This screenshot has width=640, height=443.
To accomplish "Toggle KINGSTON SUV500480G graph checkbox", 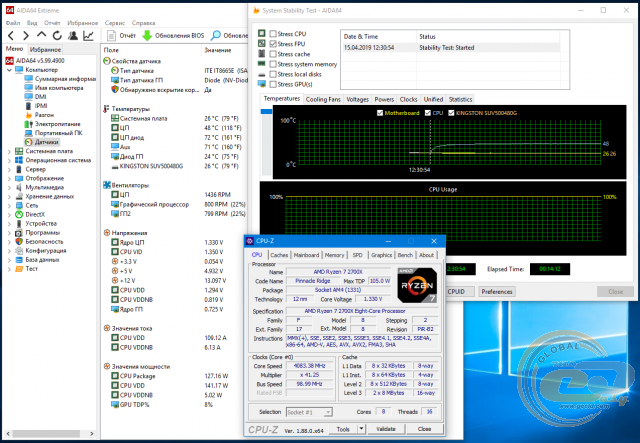I will tap(451, 113).
